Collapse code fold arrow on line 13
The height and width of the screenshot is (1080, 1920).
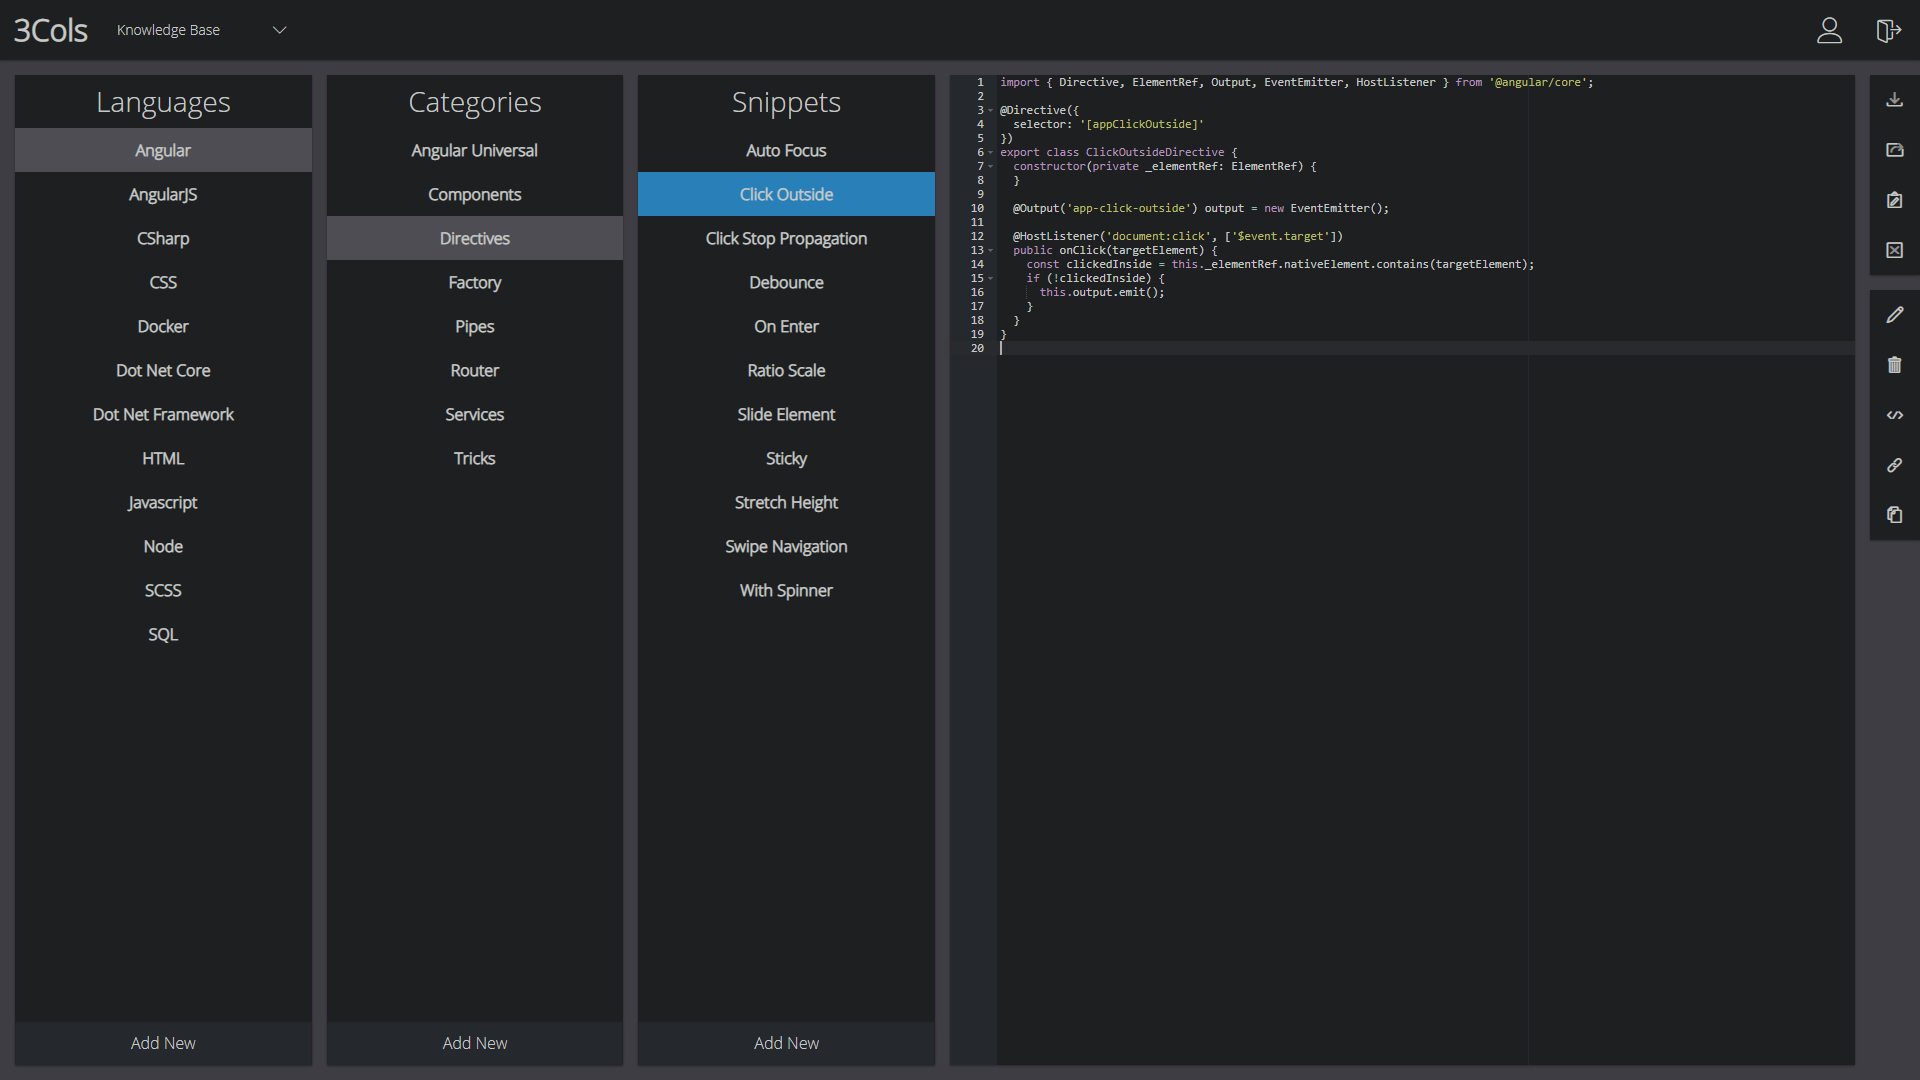[991, 251]
